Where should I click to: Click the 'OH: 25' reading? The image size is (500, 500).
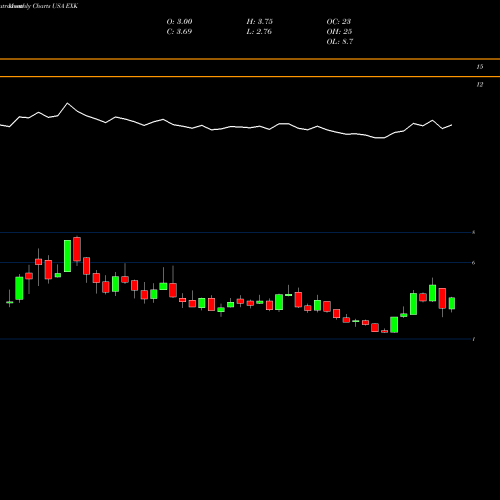point(339,32)
